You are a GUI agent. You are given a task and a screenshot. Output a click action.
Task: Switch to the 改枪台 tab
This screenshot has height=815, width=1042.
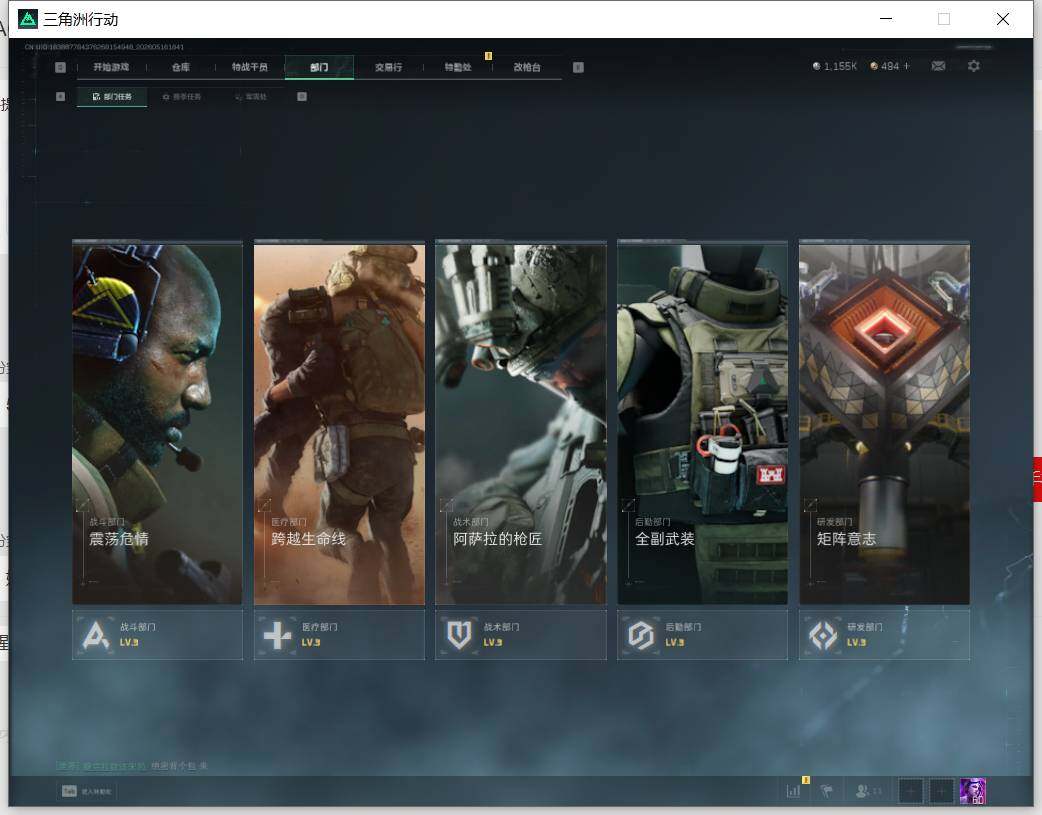tap(527, 67)
